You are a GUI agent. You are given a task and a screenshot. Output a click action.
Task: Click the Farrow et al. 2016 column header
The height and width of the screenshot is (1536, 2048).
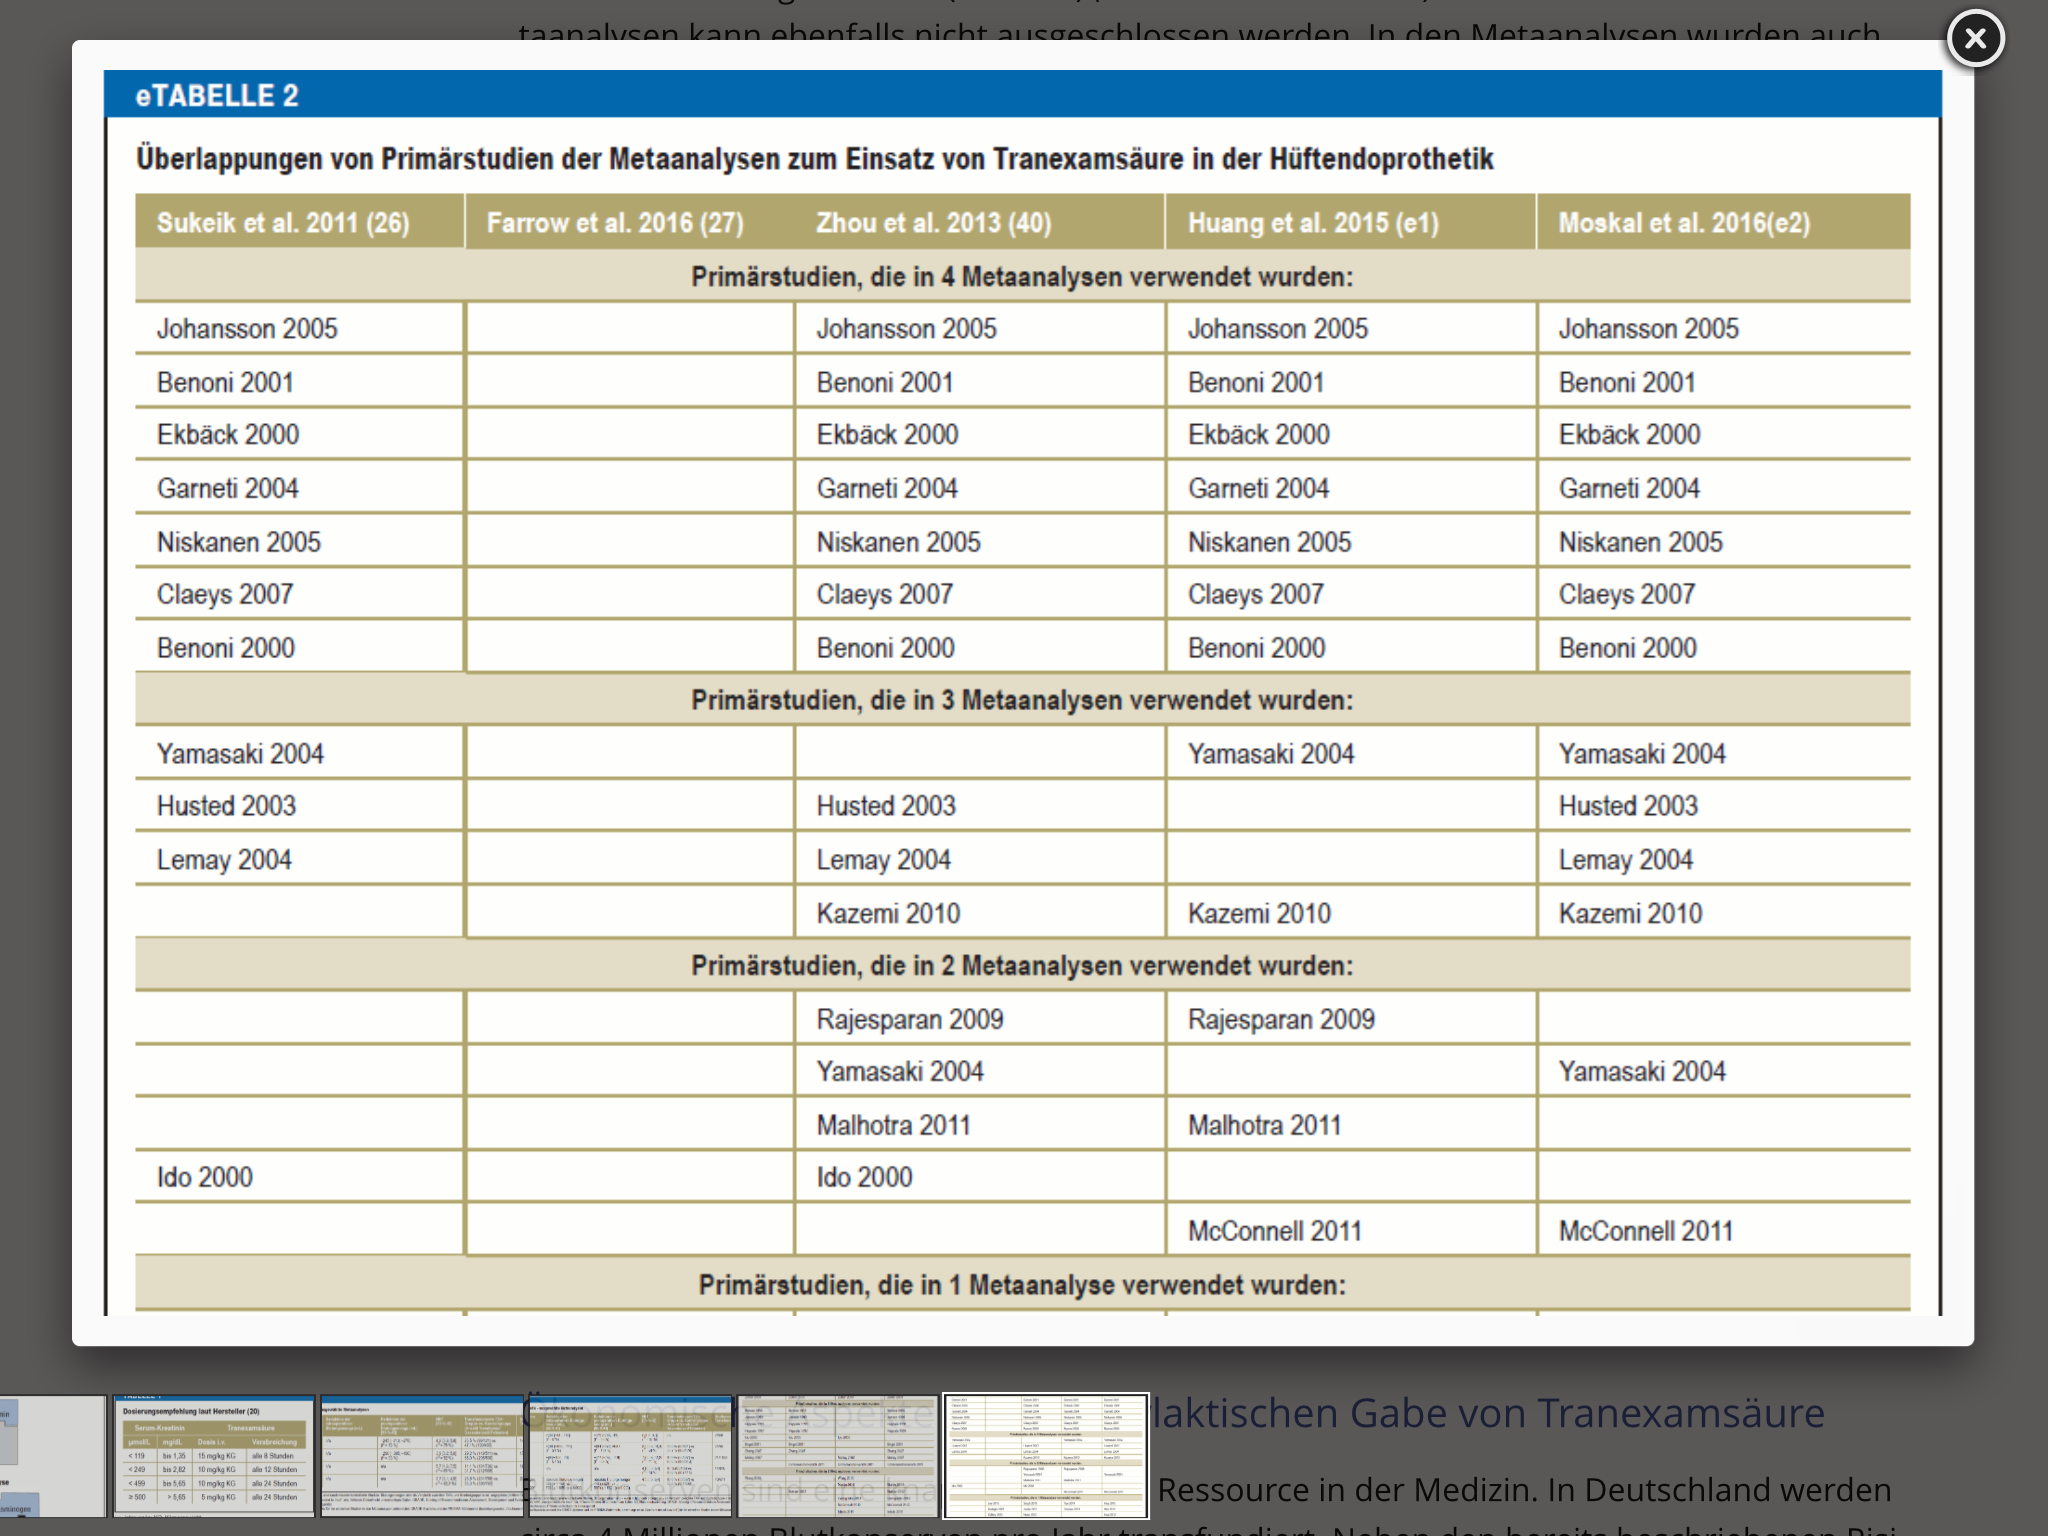coord(615,222)
